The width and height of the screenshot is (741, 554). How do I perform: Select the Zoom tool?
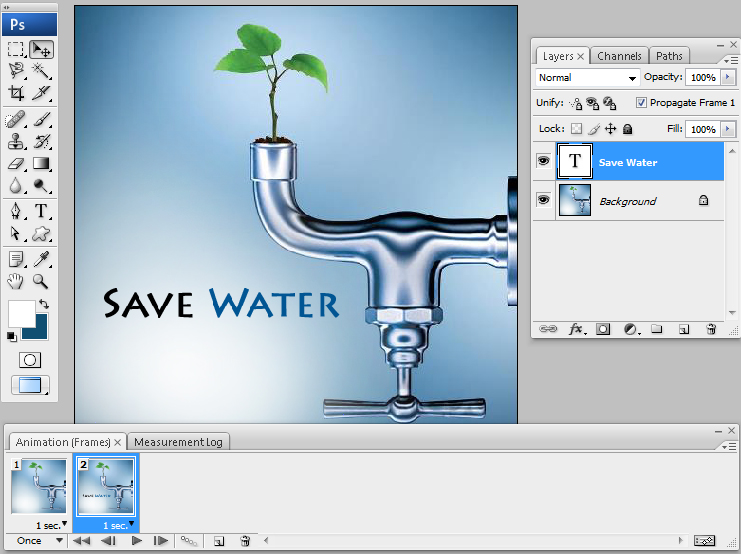coord(42,282)
